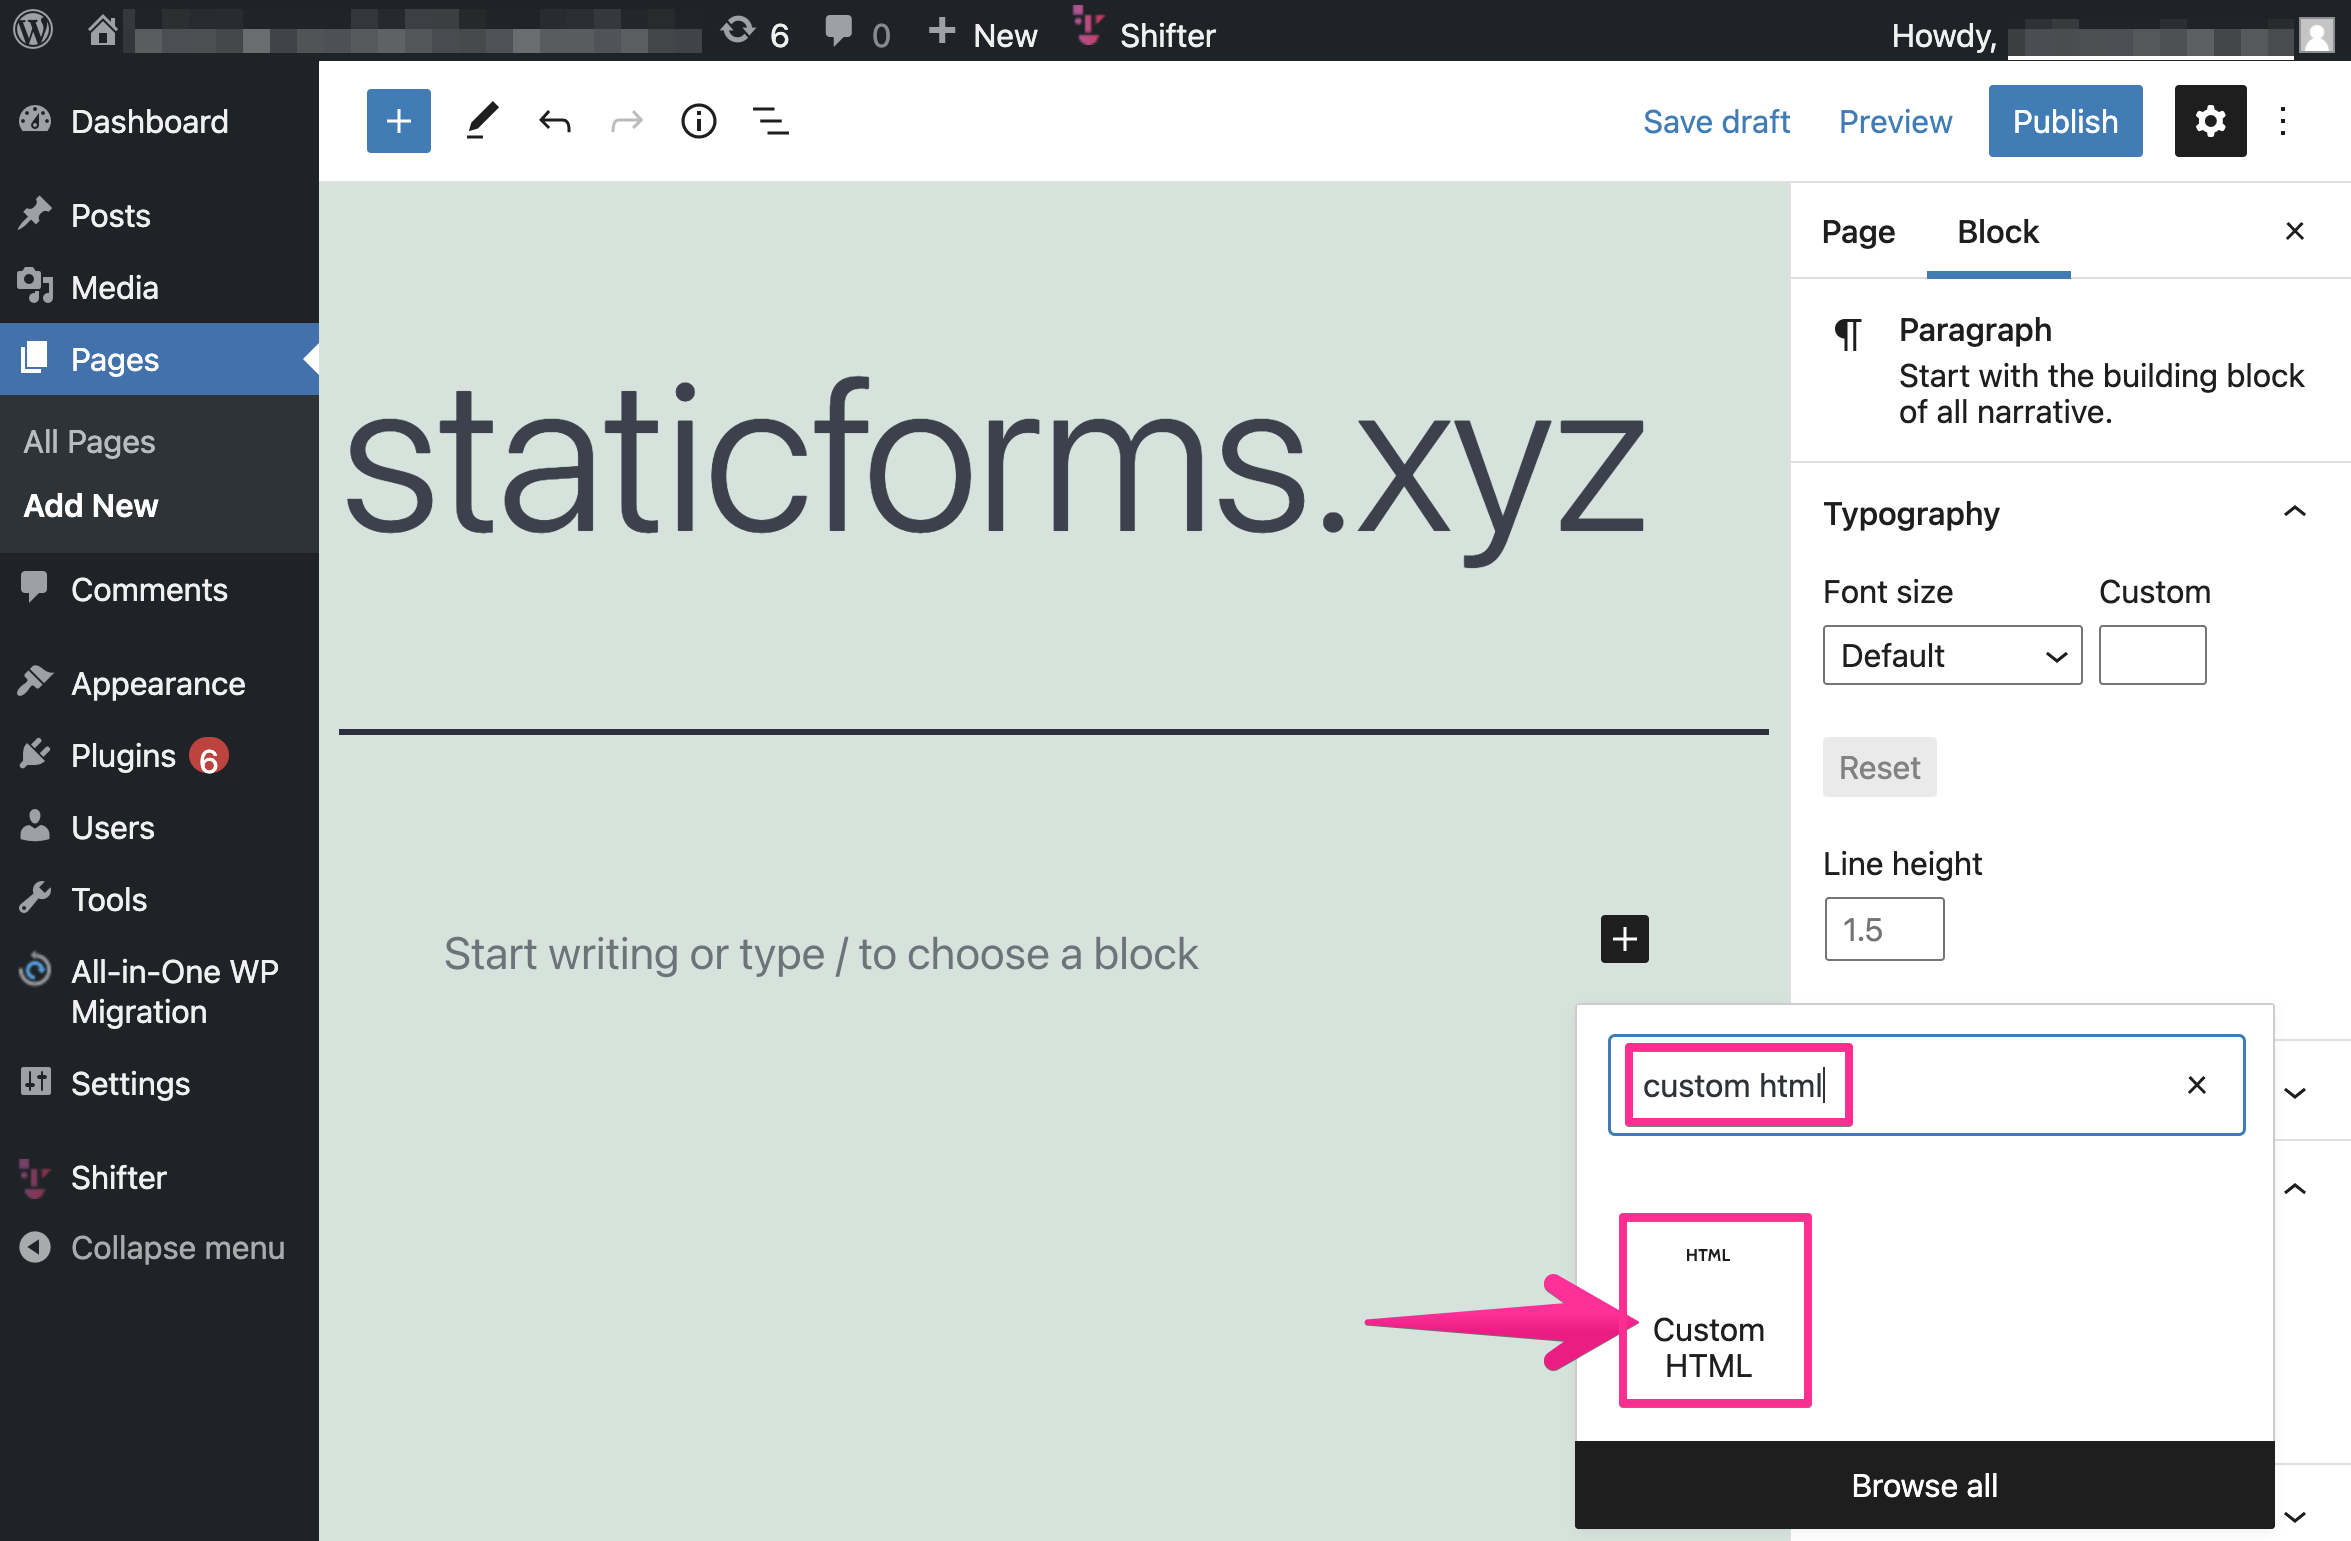The width and height of the screenshot is (2351, 1541).
Task: Toggle the settings gear sidebar
Action: pos(2210,121)
